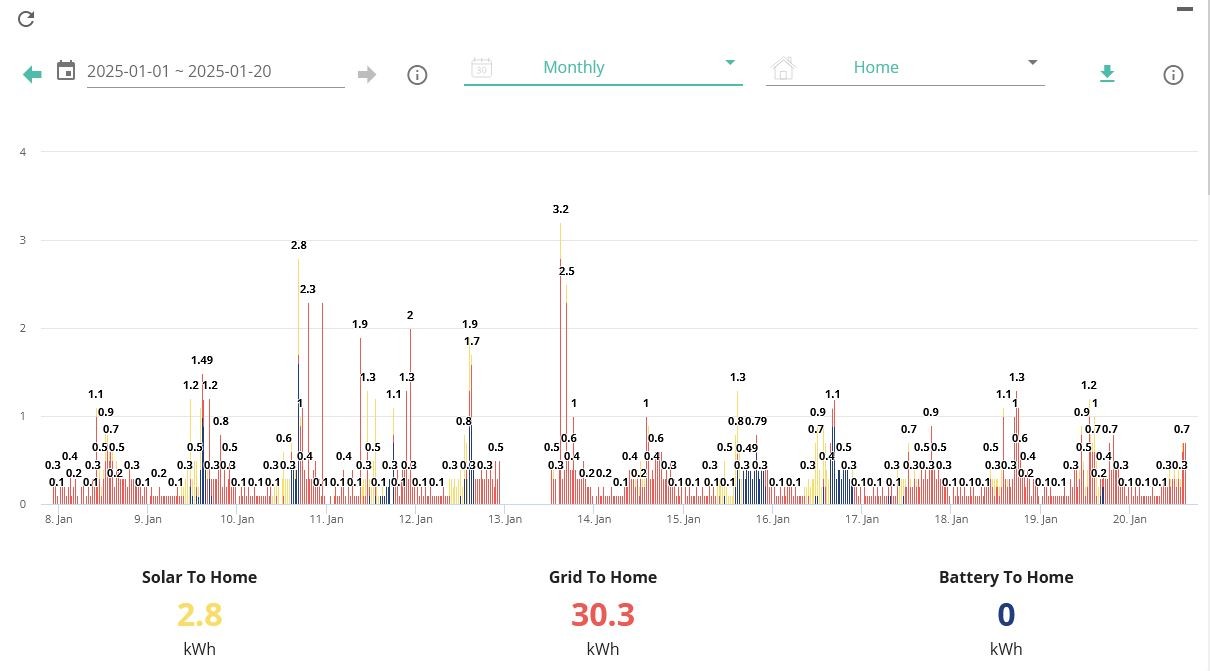Click the 18. Jan axis label

pos(952,519)
